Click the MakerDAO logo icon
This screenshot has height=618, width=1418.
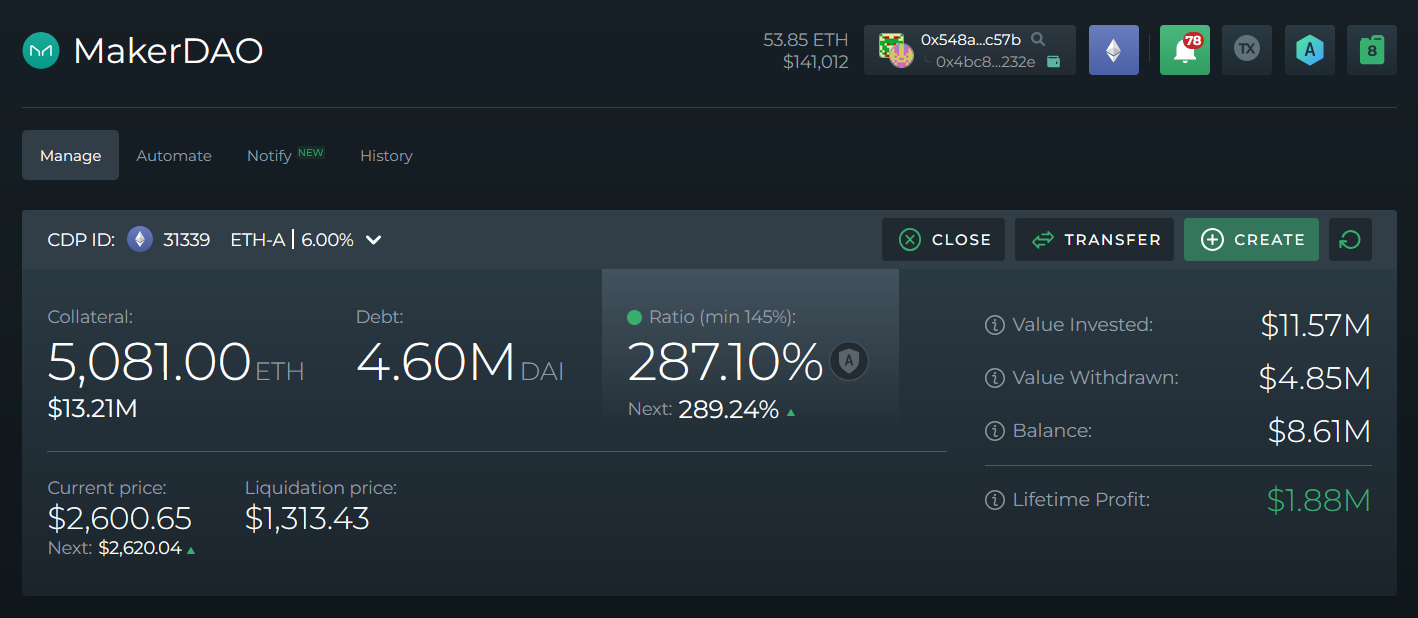[41, 50]
